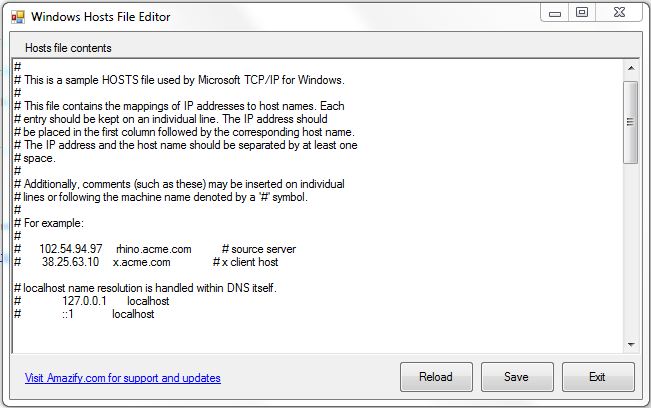Click the window title bar text

[100, 17]
